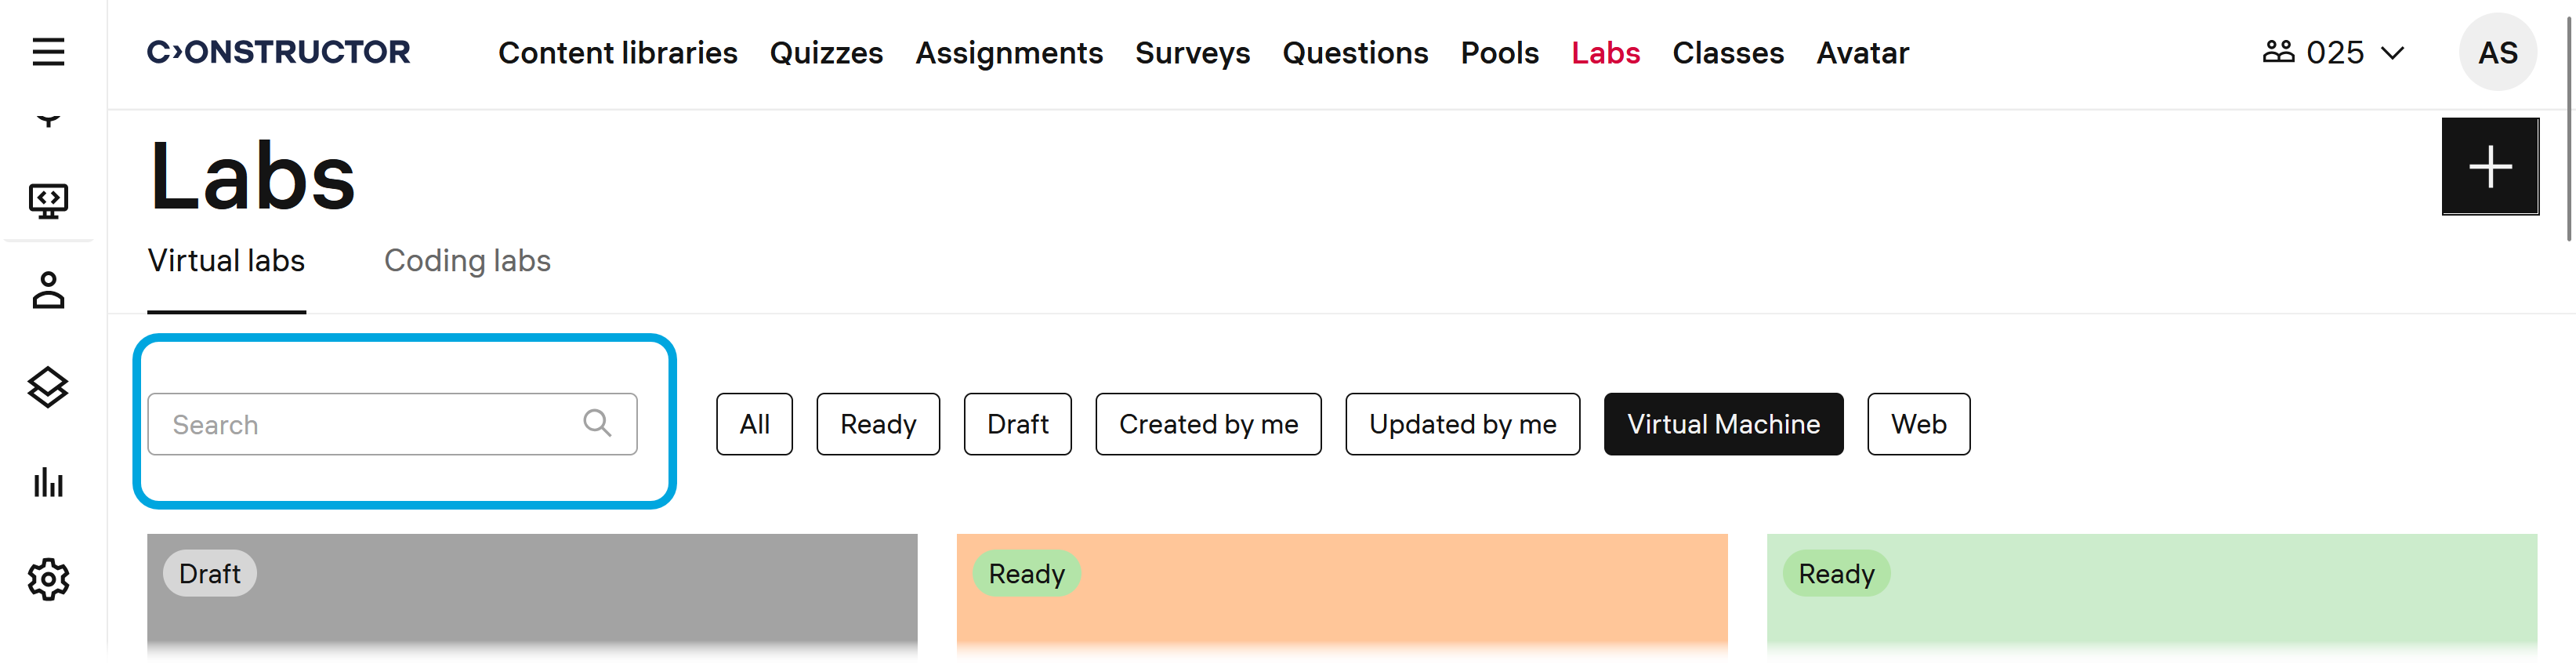Go to Content libraries
The image size is (2576, 664).
coord(617,53)
